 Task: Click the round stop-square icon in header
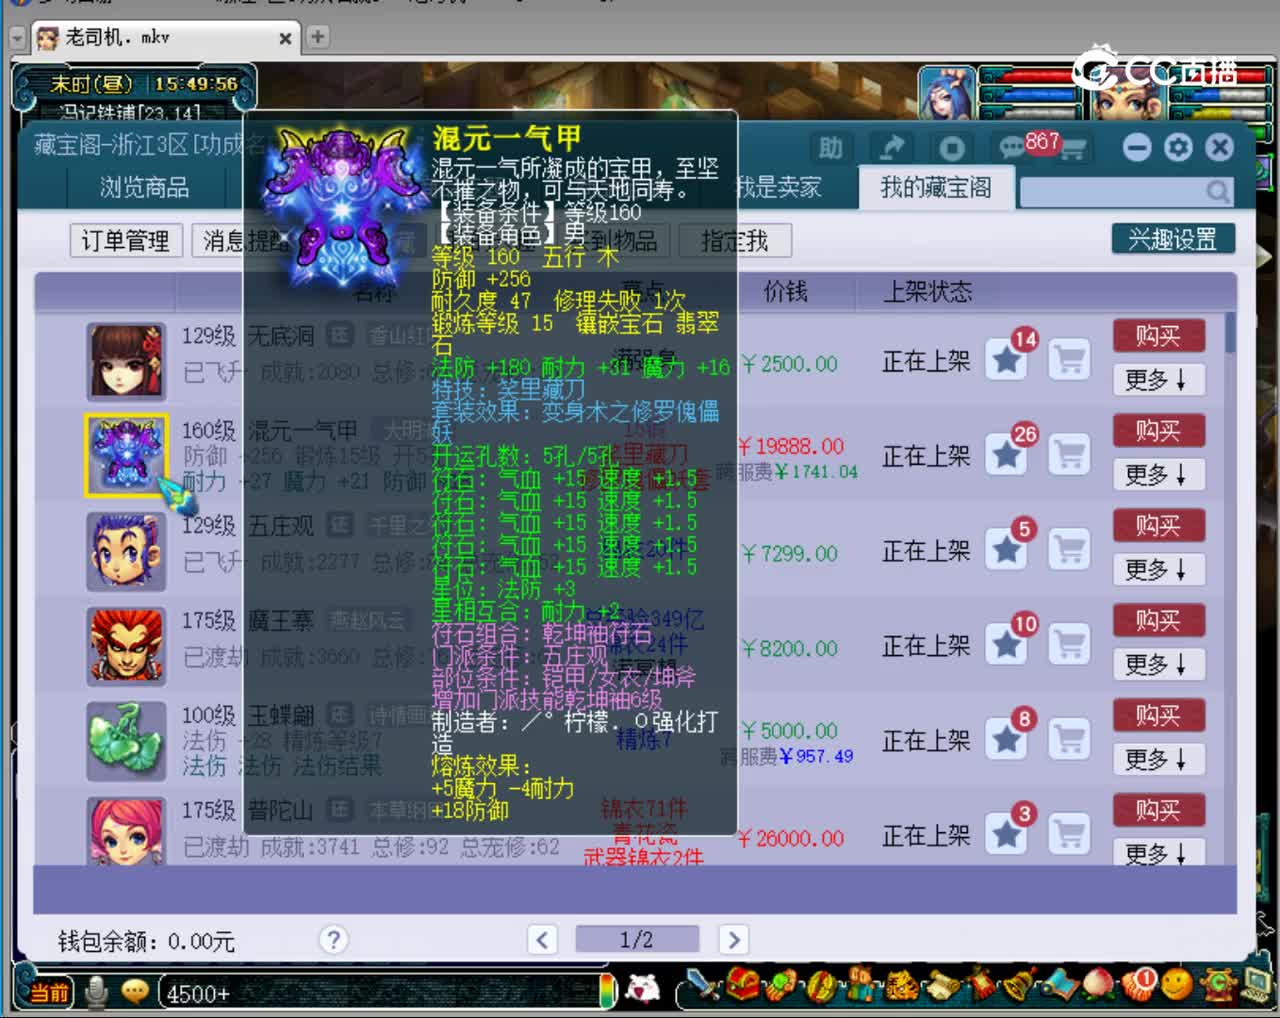[x=951, y=148]
